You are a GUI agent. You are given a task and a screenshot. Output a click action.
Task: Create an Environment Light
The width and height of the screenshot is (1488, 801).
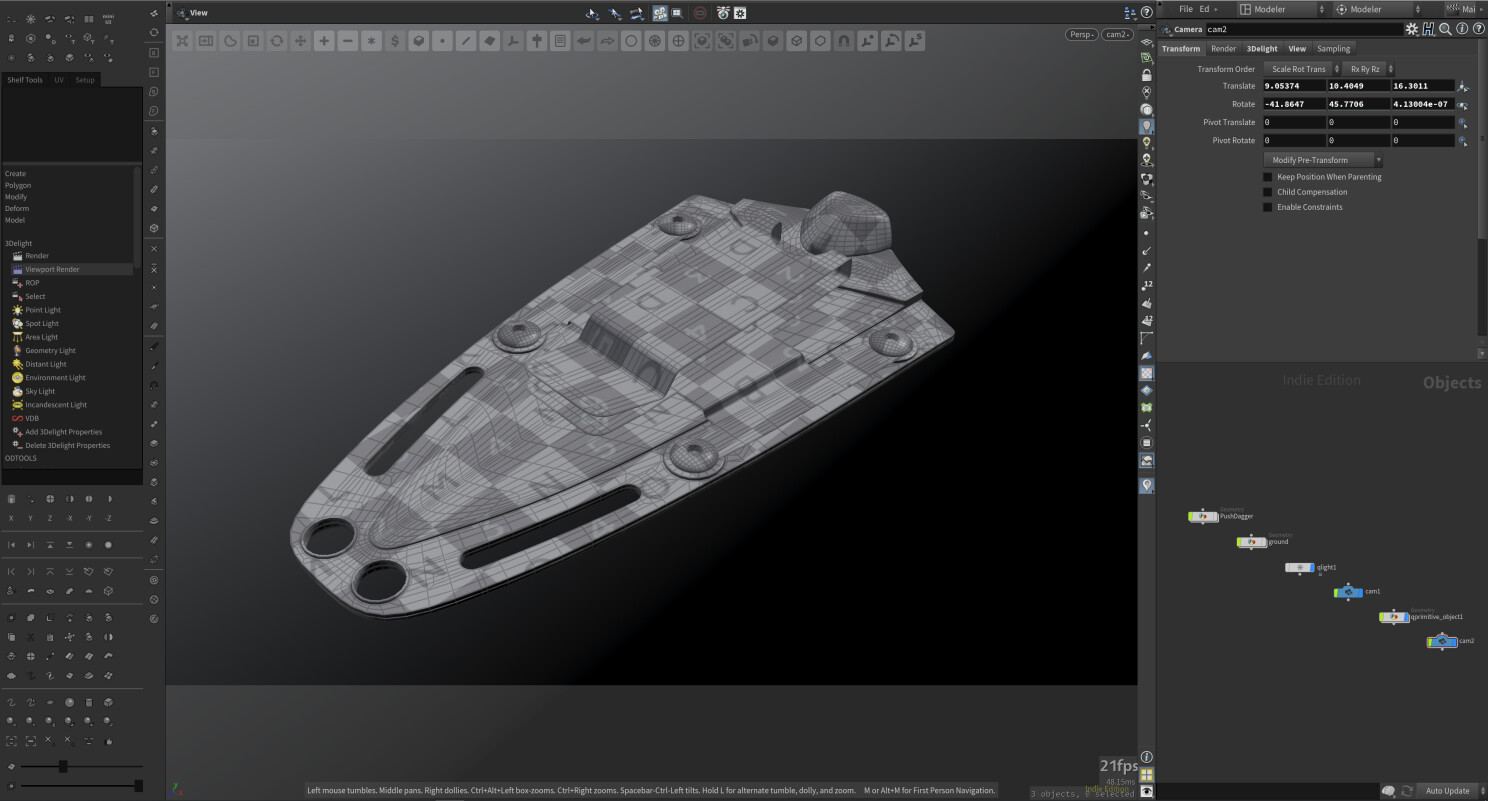[55, 378]
